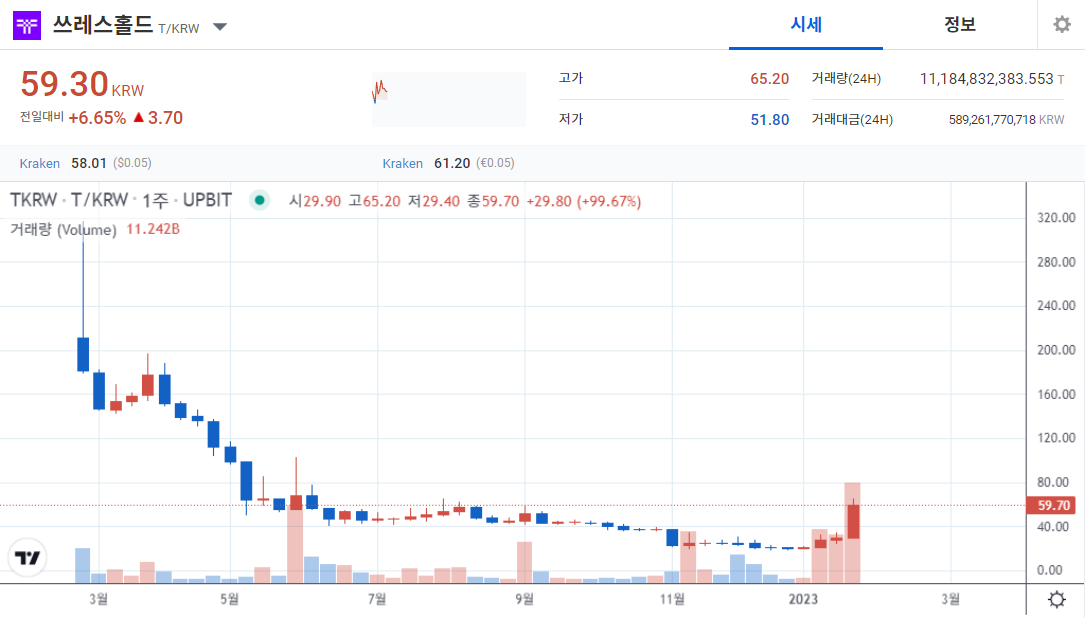This screenshot has width=1085, height=618.
Task: Select the 시세 tab
Action: coord(805,25)
